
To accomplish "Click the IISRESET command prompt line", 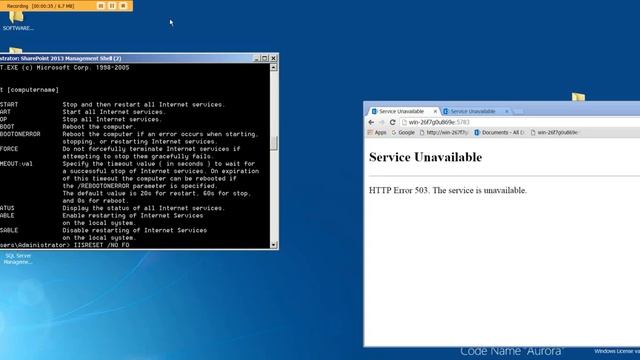I will pyautogui.click(x=64, y=245).
